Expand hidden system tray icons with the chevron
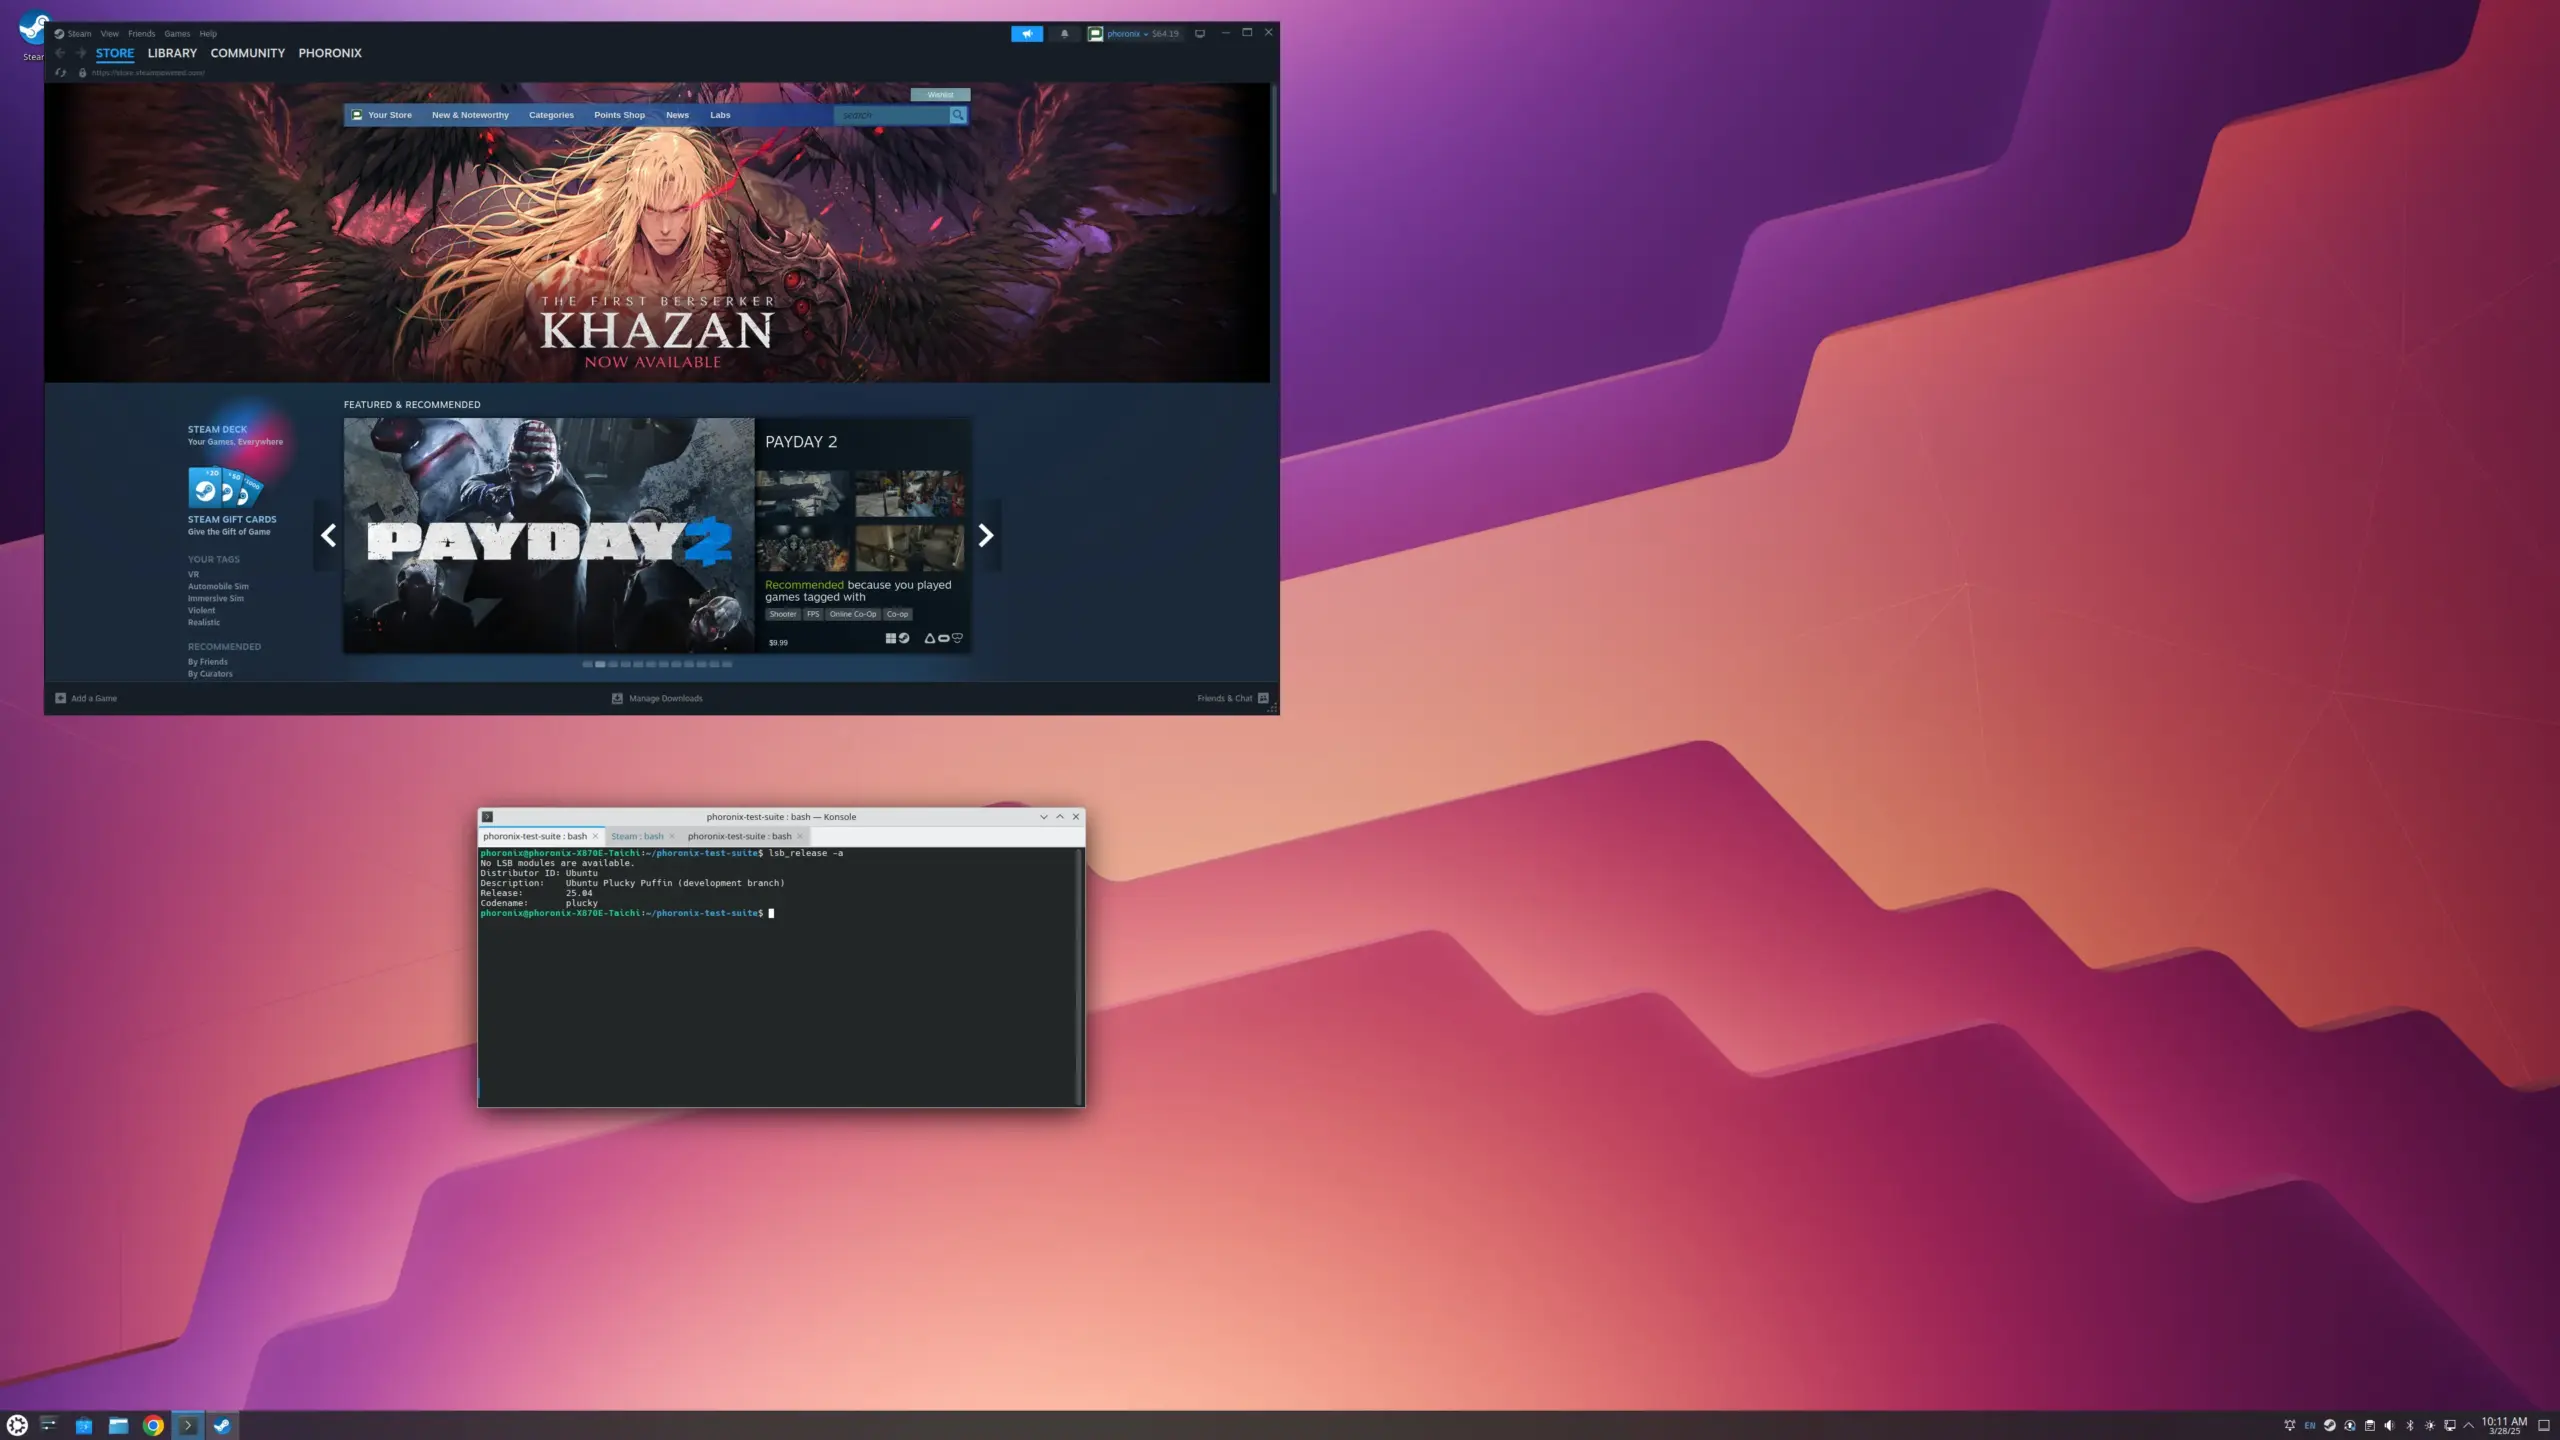This screenshot has width=2560, height=1440. [2469, 1425]
